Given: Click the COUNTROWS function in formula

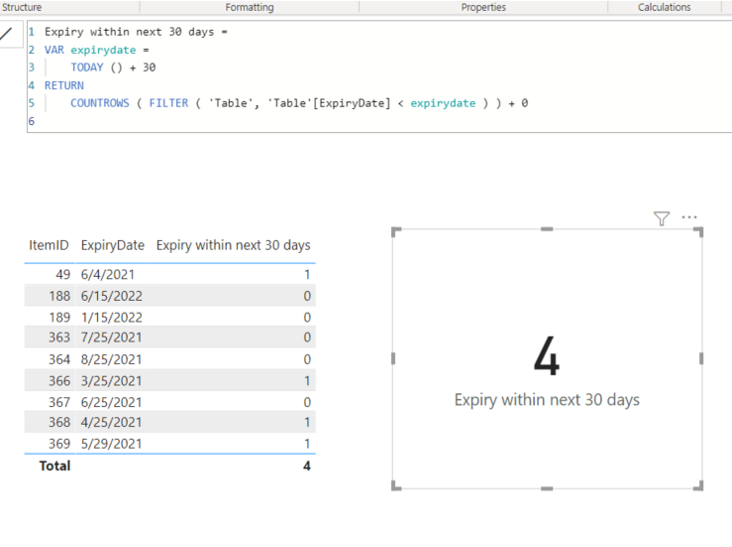Looking at the screenshot, I should (x=99, y=103).
